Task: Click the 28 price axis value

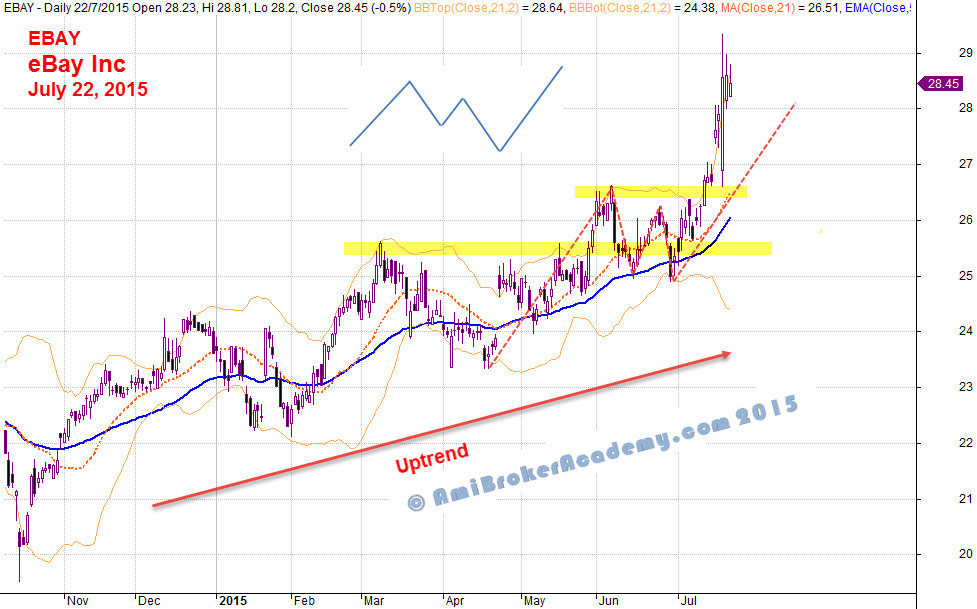Action: point(965,108)
